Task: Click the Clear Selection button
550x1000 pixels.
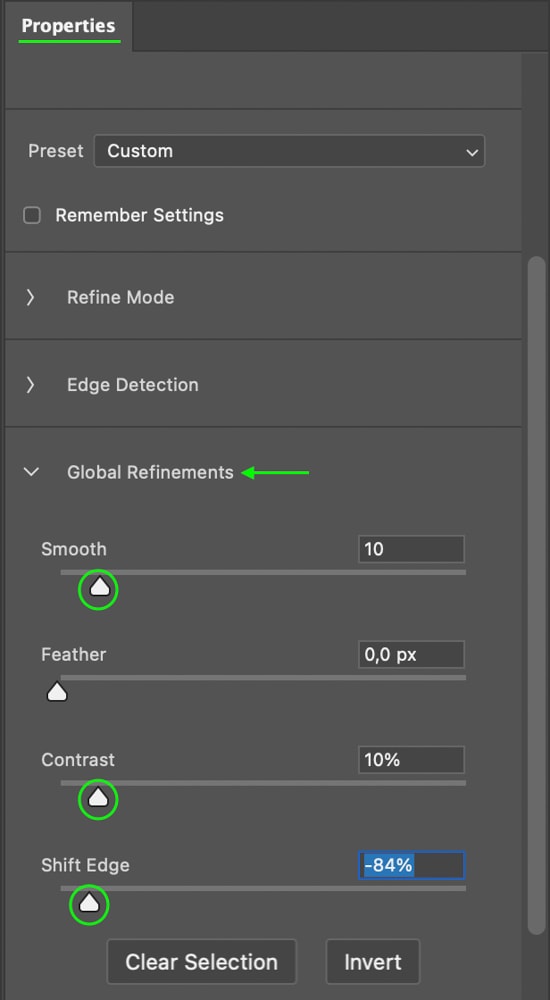Action: pyautogui.click(x=202, y=962)
